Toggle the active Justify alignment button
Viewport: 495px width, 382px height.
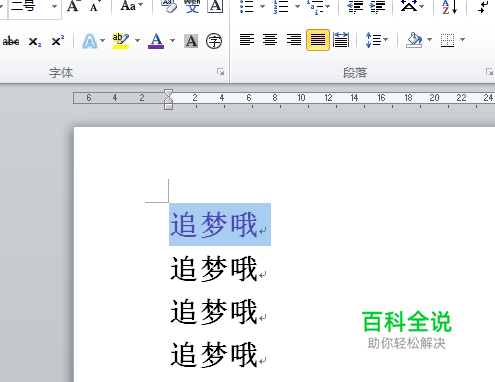(x=318, y=40)
